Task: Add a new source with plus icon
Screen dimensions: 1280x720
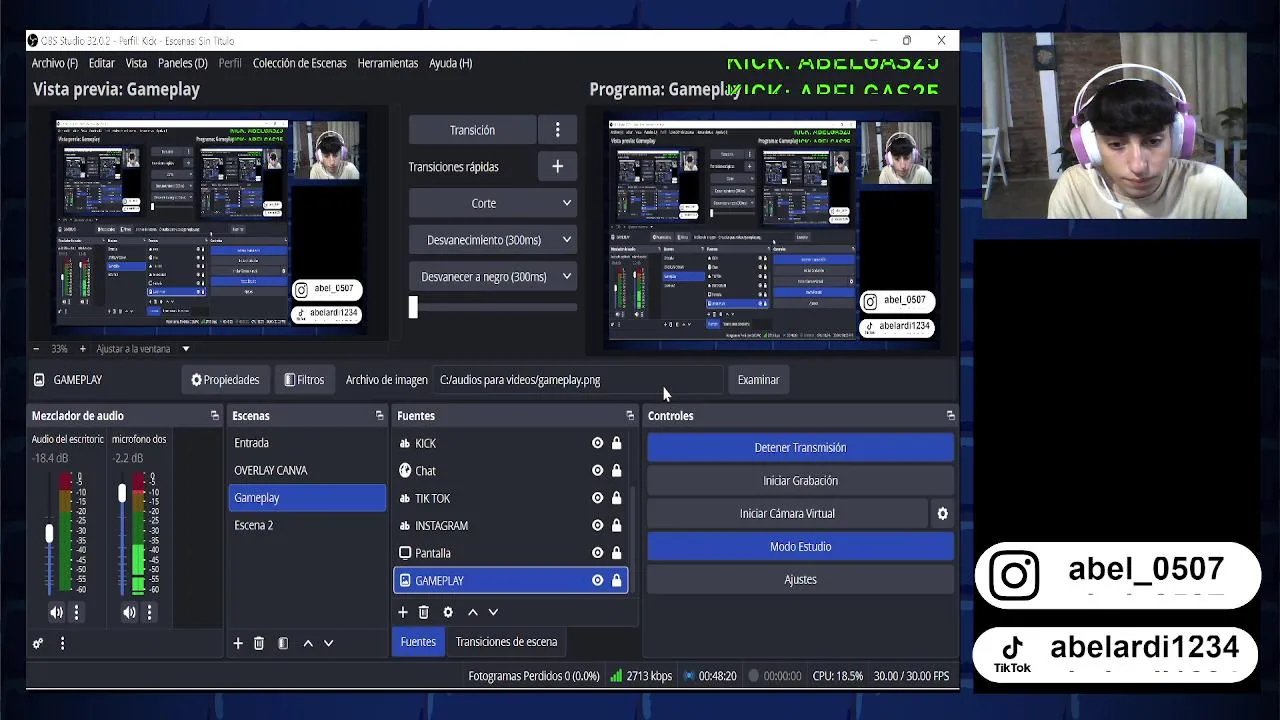Action: (x=403, y=612)
